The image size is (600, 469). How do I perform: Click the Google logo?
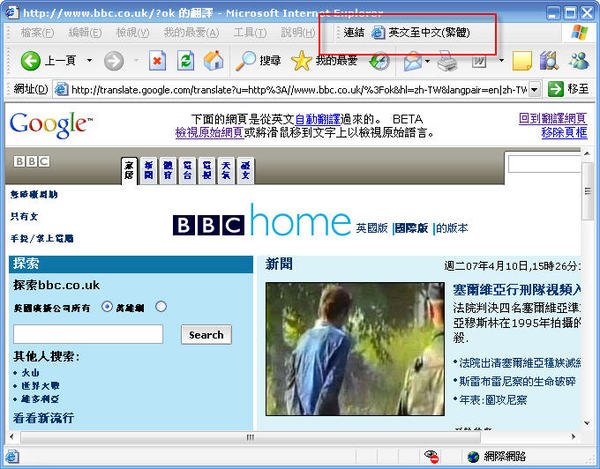[x=51, y=125]
